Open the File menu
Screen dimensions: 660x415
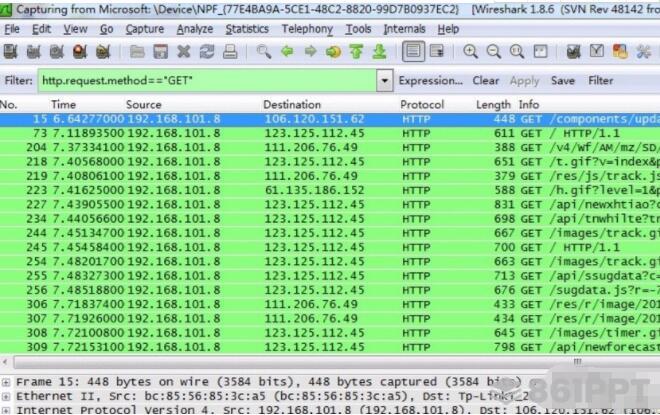[12, 29]
